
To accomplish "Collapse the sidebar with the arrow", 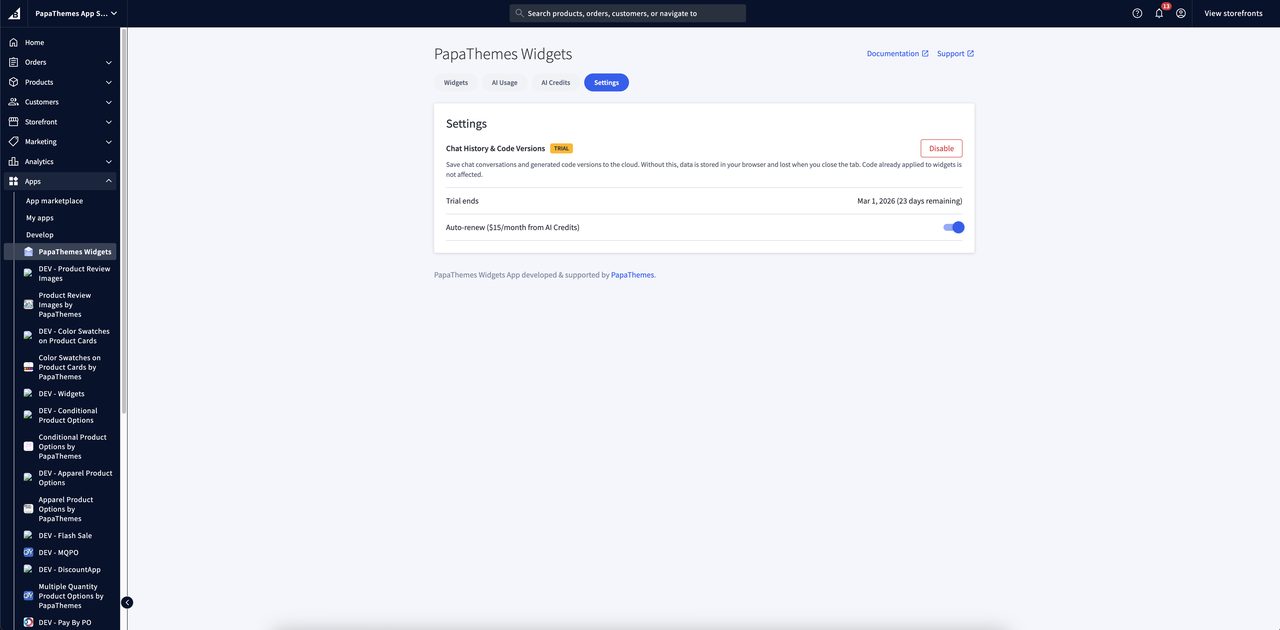I will click(x=126, y=601).
